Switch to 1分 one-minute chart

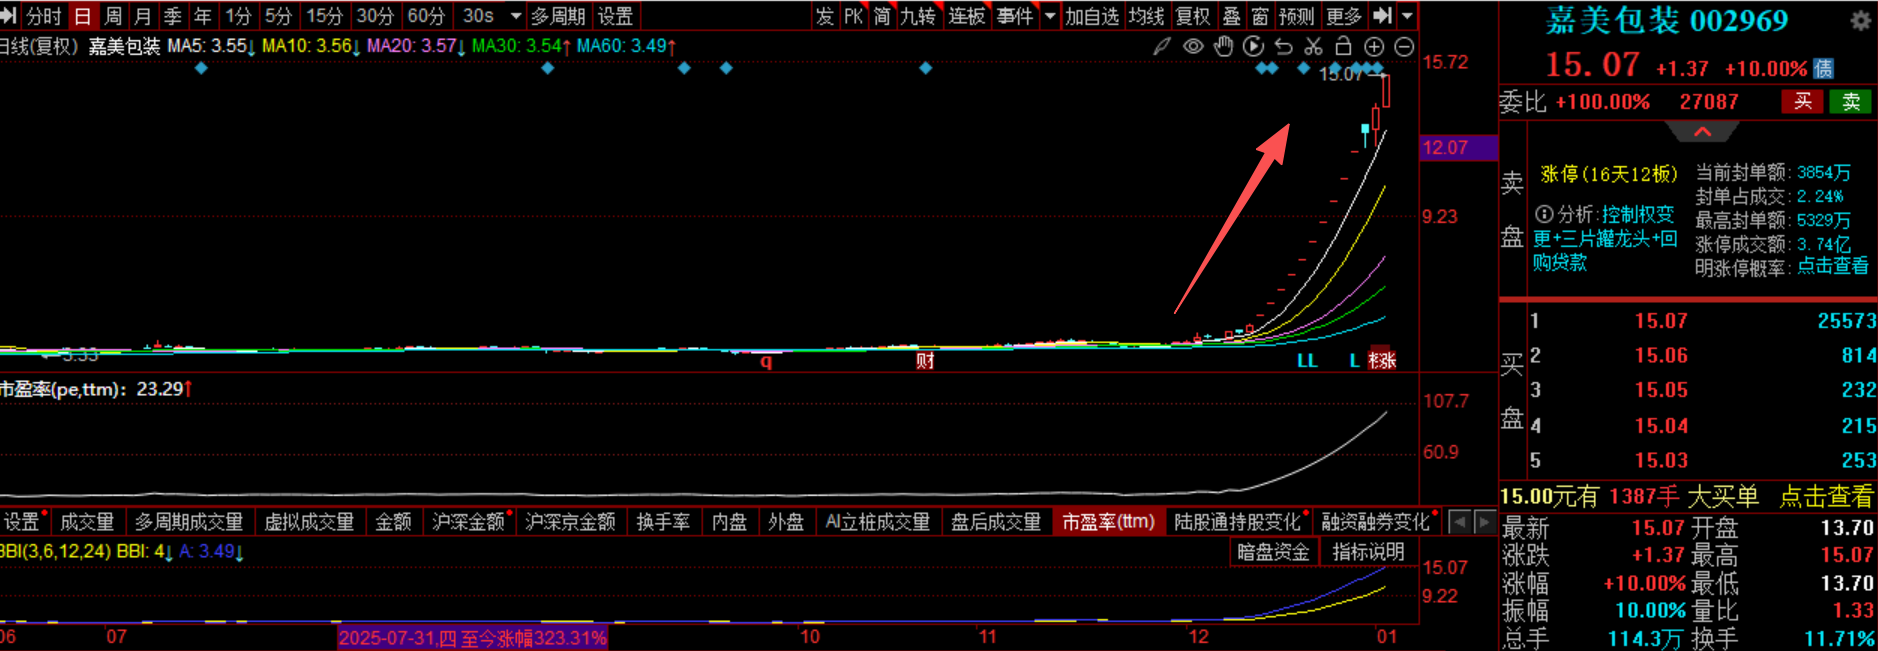[x=238, y=16]
